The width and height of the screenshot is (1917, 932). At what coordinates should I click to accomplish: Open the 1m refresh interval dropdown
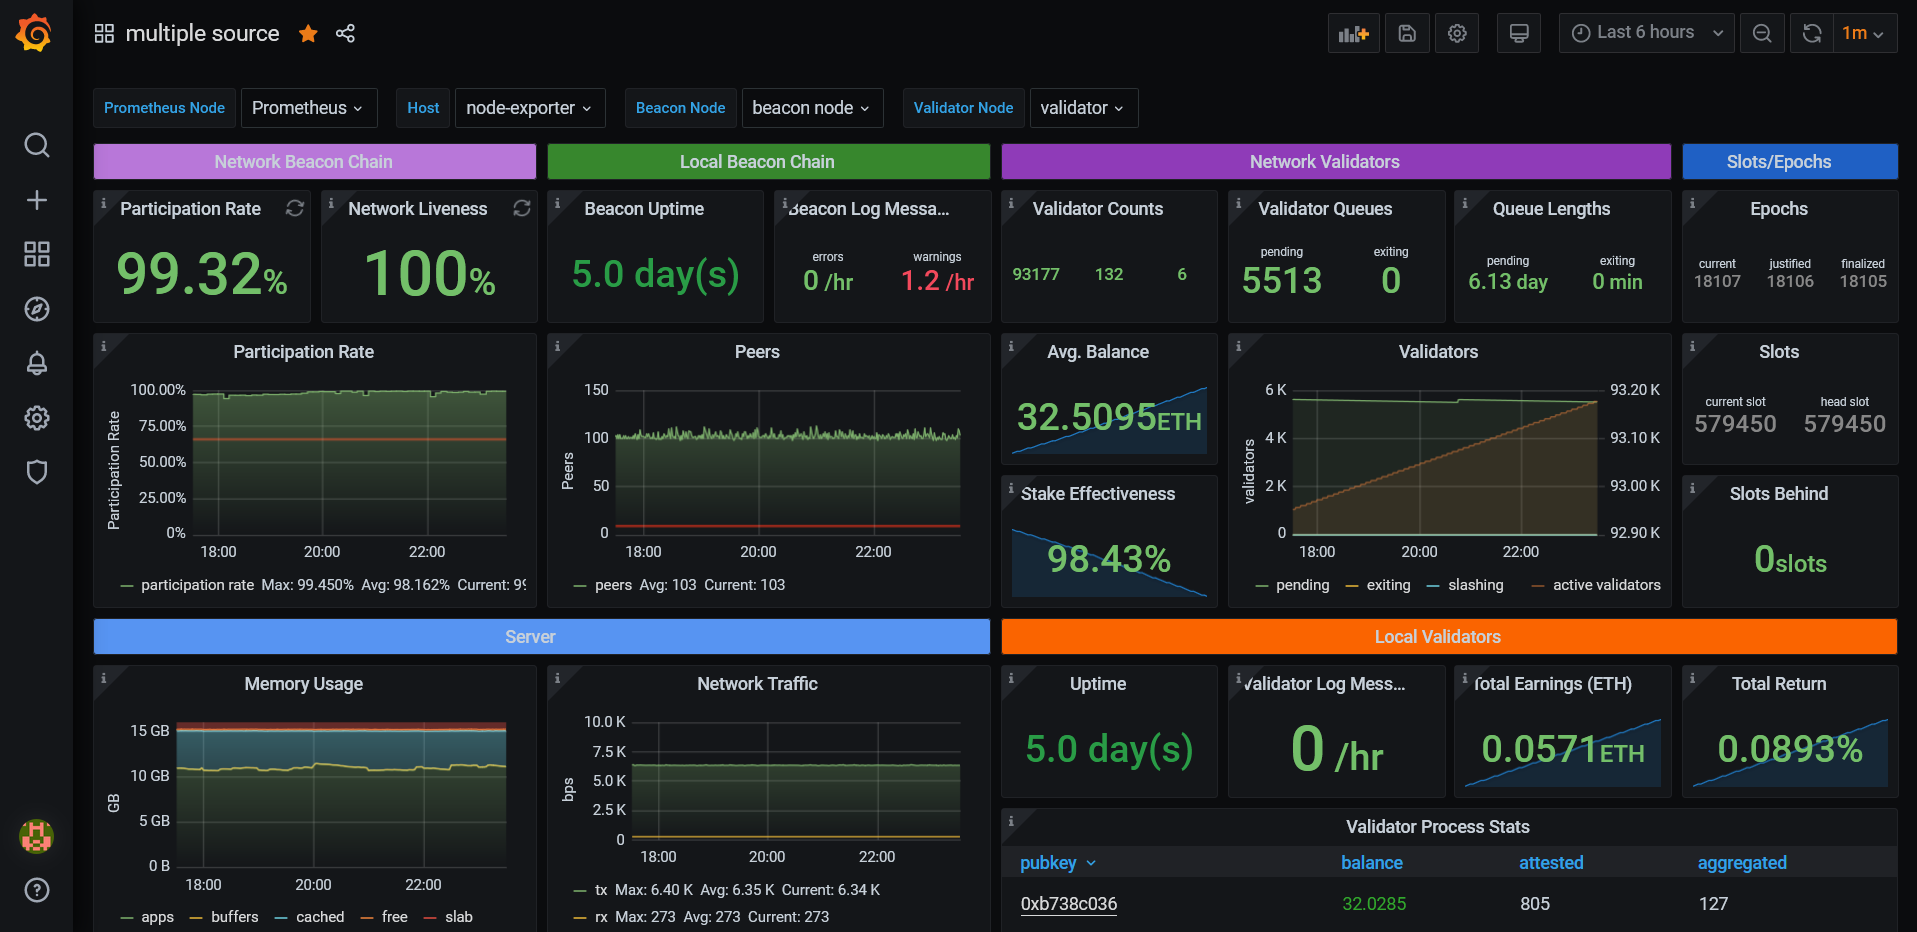pos(1865,33)
